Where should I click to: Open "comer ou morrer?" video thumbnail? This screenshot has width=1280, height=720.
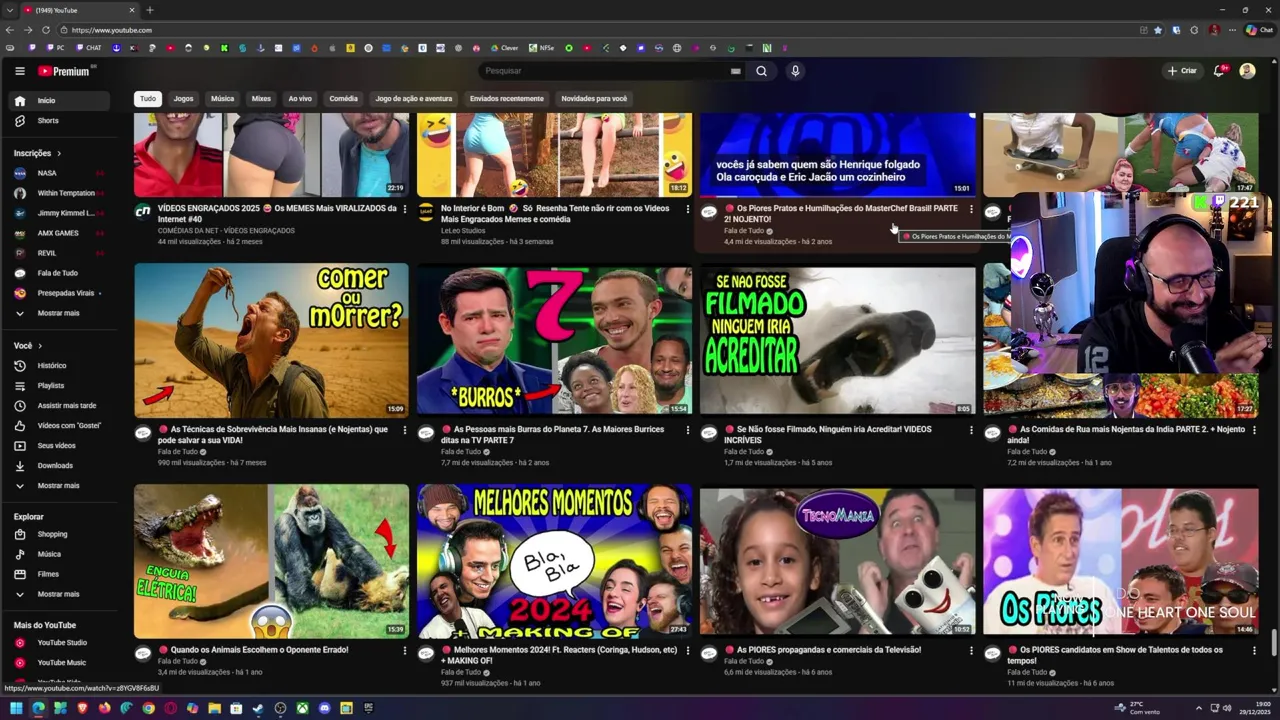(x=271, y=340)
